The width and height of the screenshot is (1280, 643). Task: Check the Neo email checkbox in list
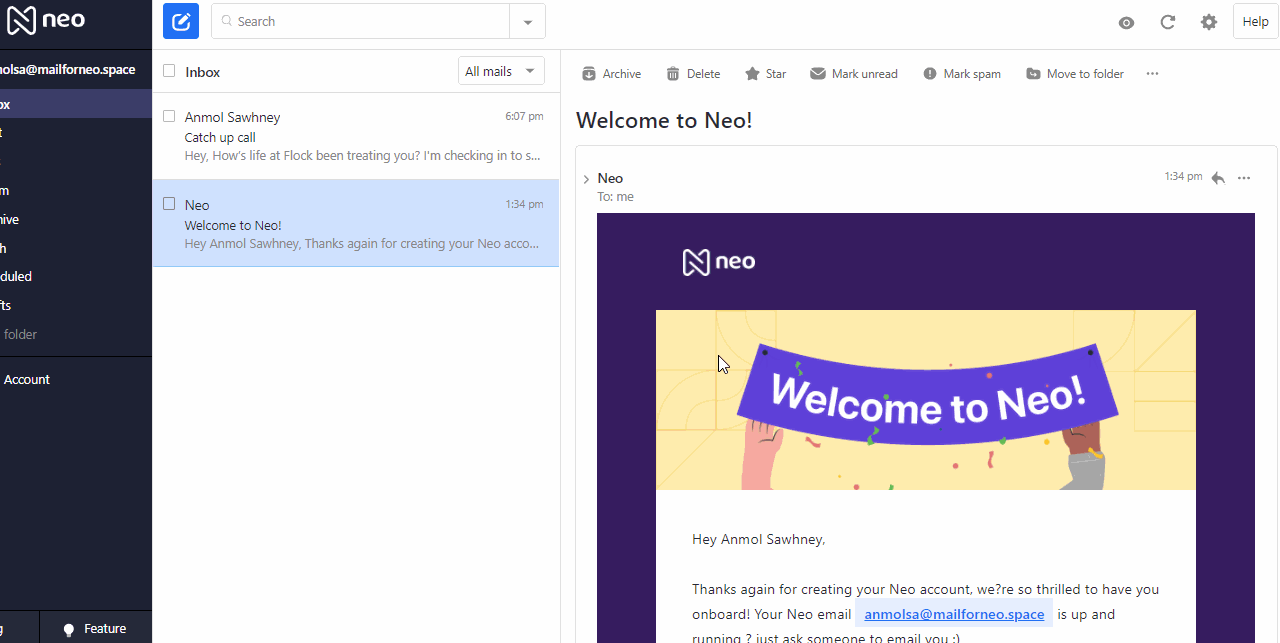point(169,204)
